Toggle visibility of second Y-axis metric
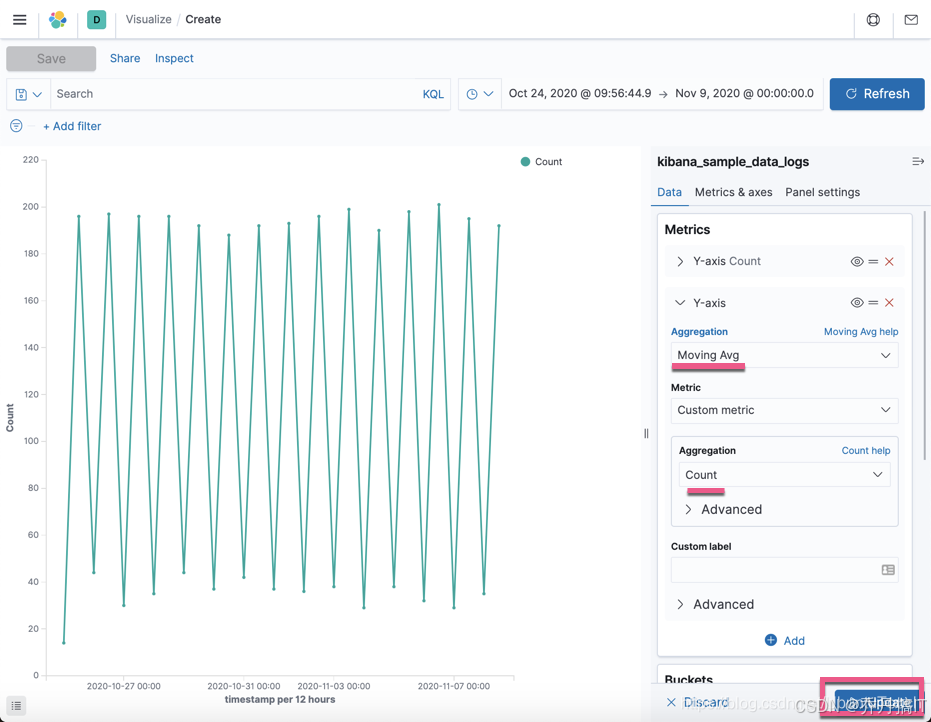Image resolution: width=931 pixels, height=722 pixels. click(857, 303)
